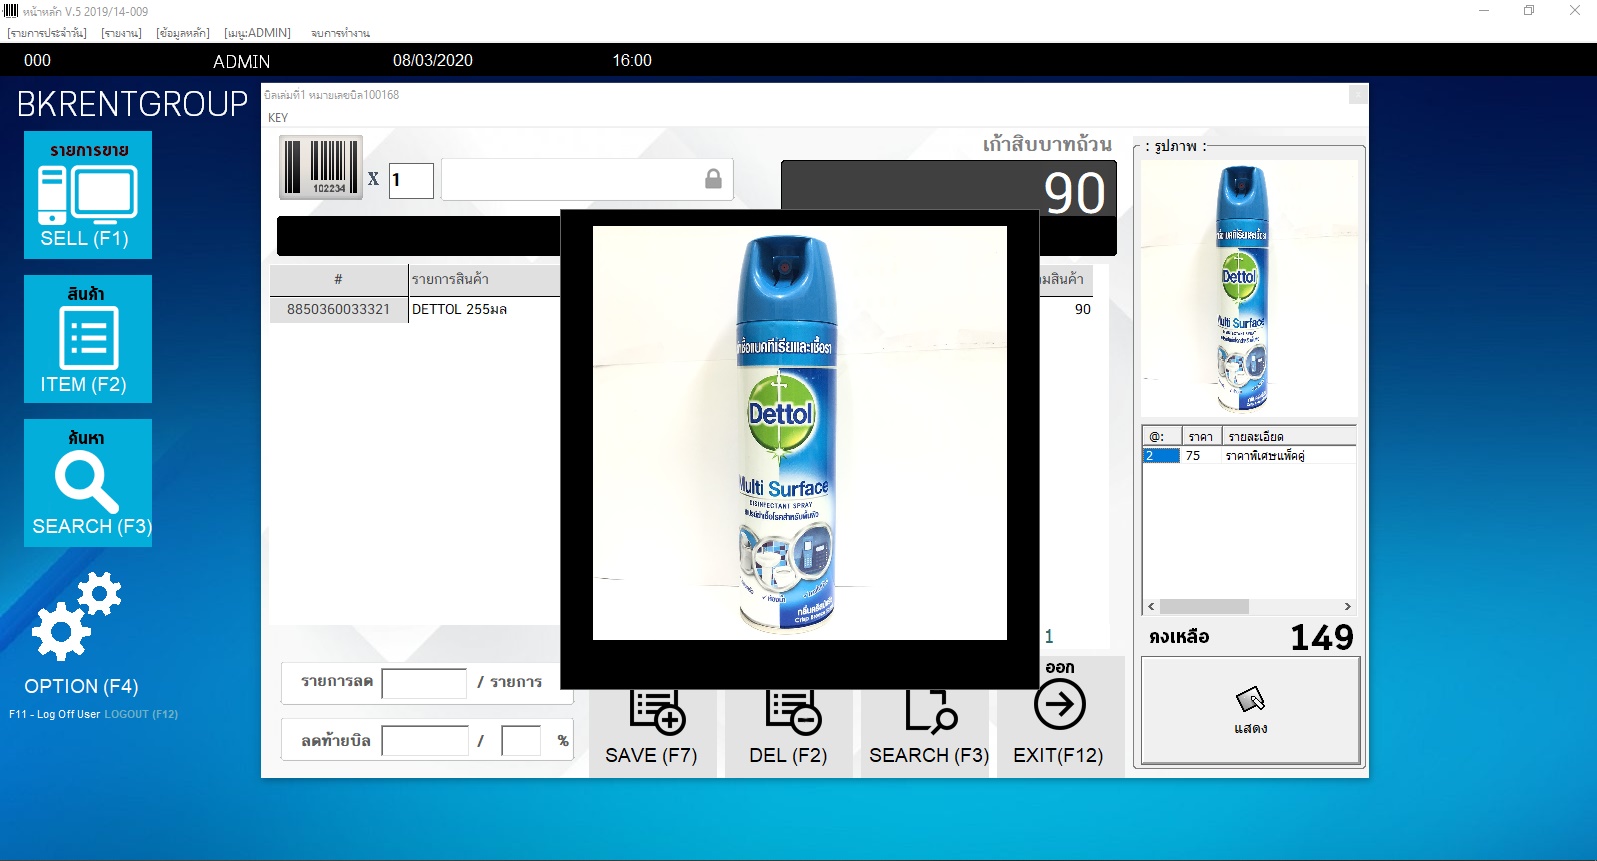The width and height of the screenshot is (1597, 861).
Task: Minimize the application window
Action: (1484, 10)
